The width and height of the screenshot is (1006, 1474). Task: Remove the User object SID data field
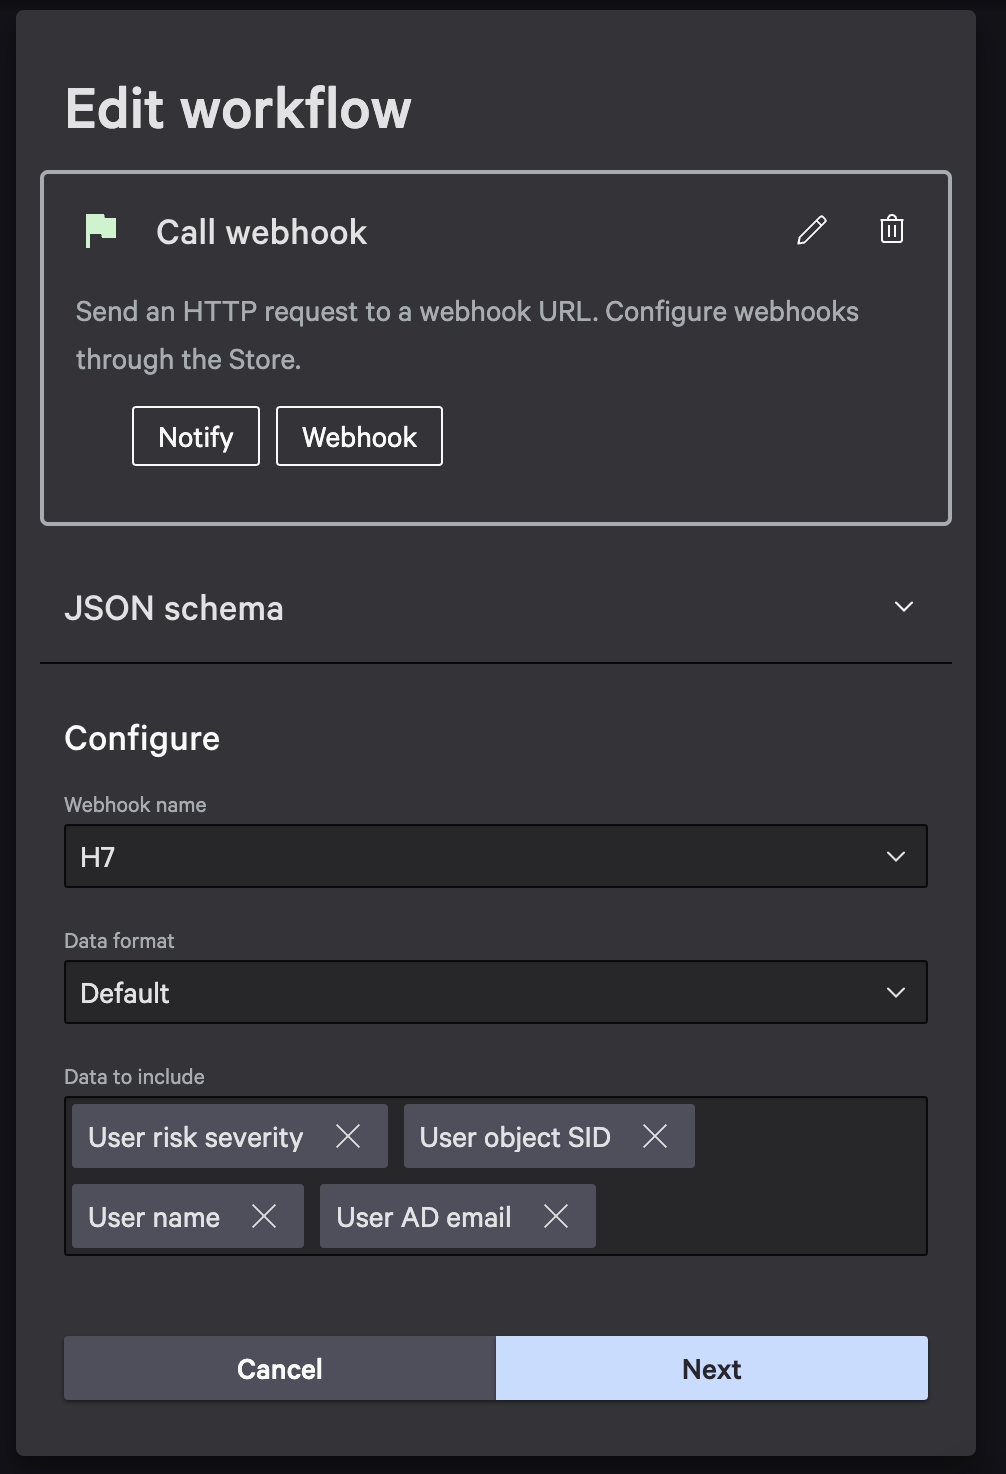click(x=656, y=1136)
